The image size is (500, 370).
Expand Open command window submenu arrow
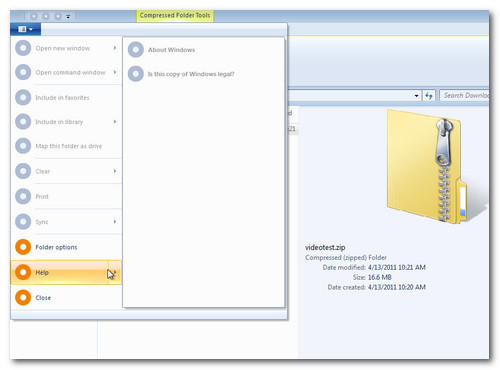(115, 72)
